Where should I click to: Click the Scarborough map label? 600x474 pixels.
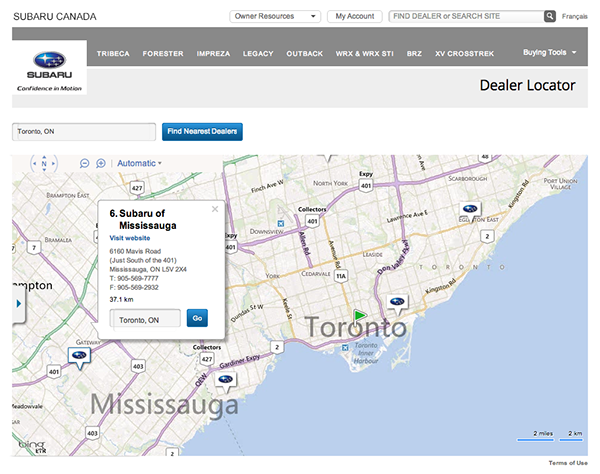click(468, 179)
